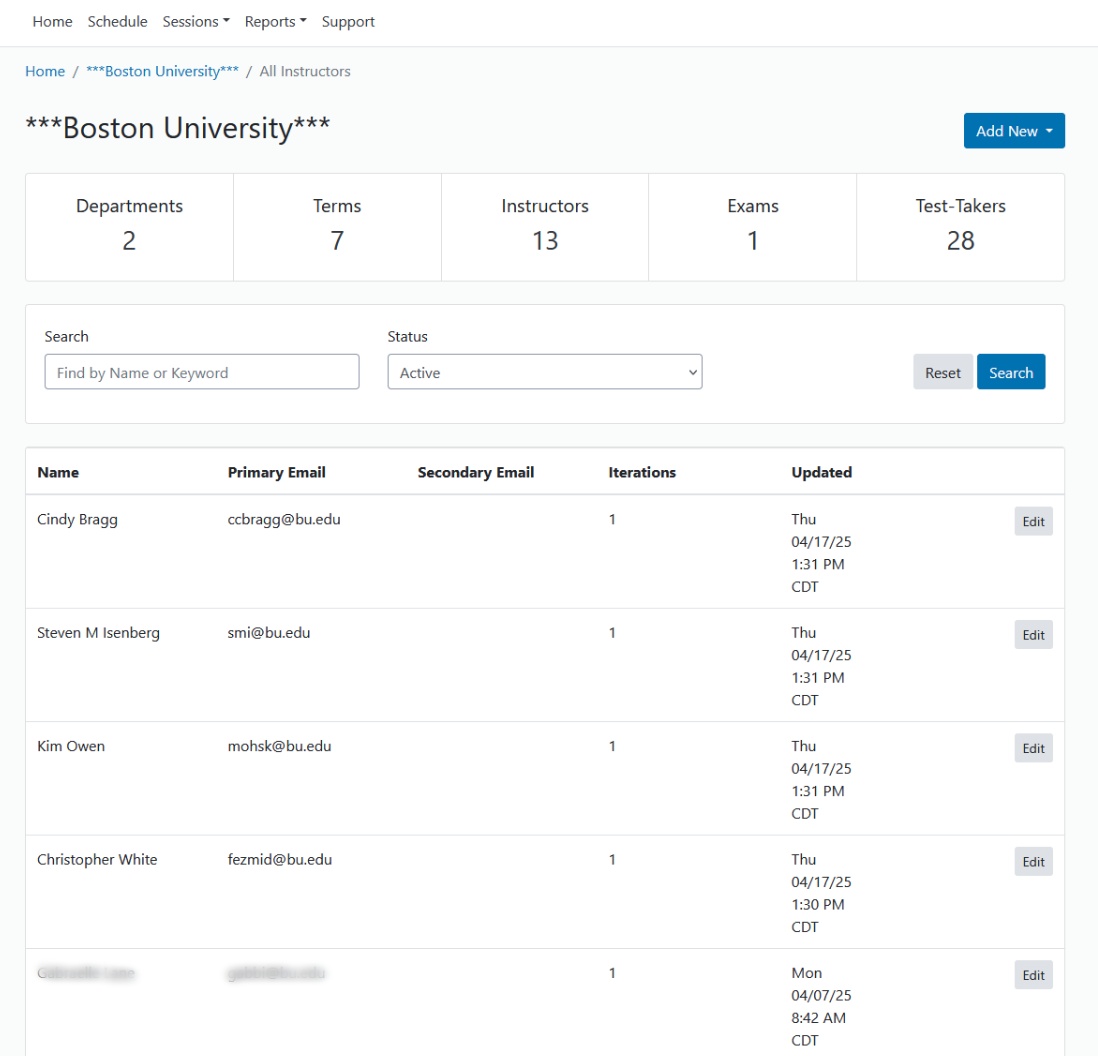Reset the search filters
The height and width of the screenshot is (1056, 1098).
tap(942, 372)
